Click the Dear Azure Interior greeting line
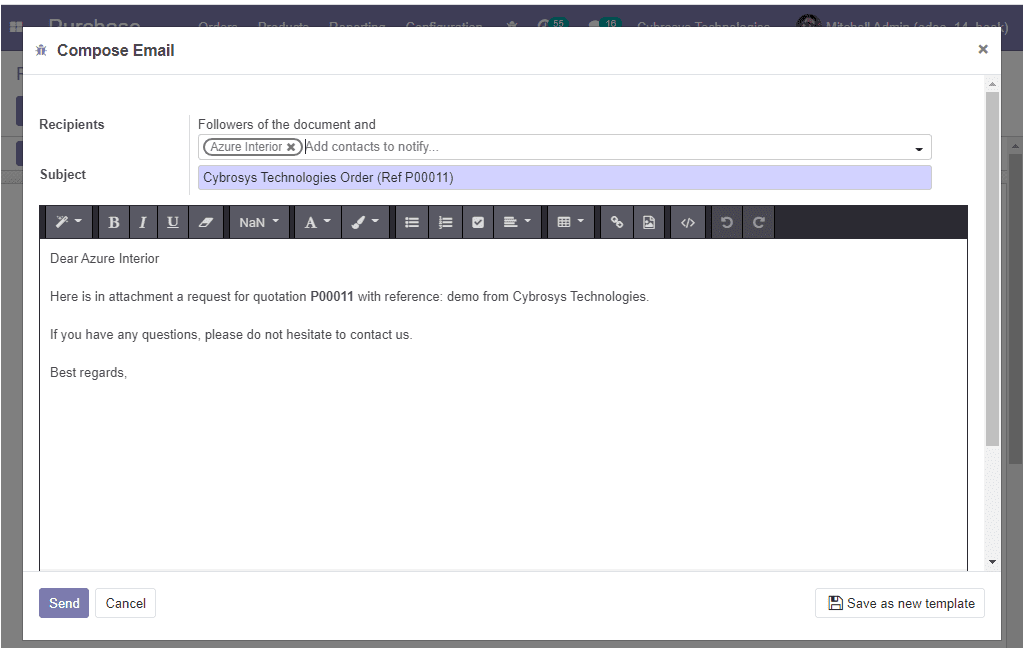 click(104, 259)
